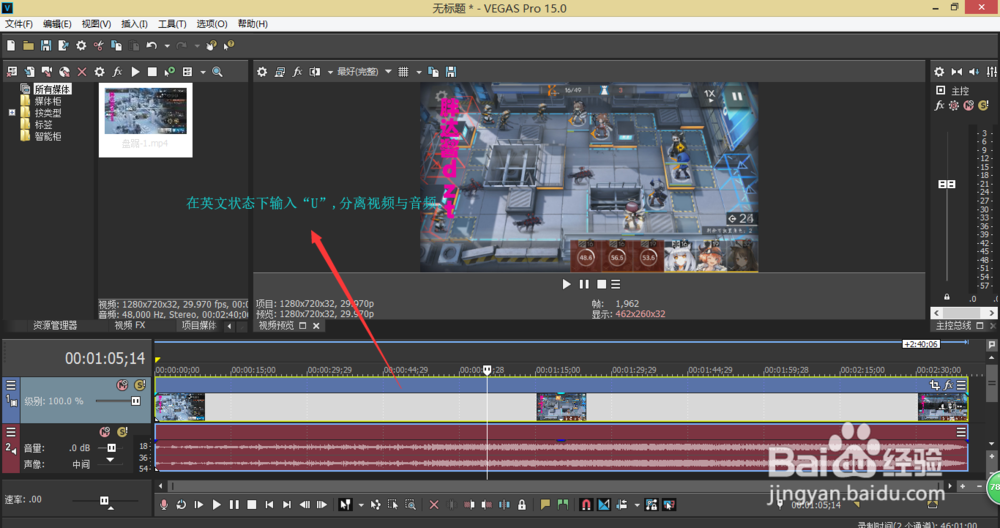Select the 所有媒体 tree item

pos(52,89)
